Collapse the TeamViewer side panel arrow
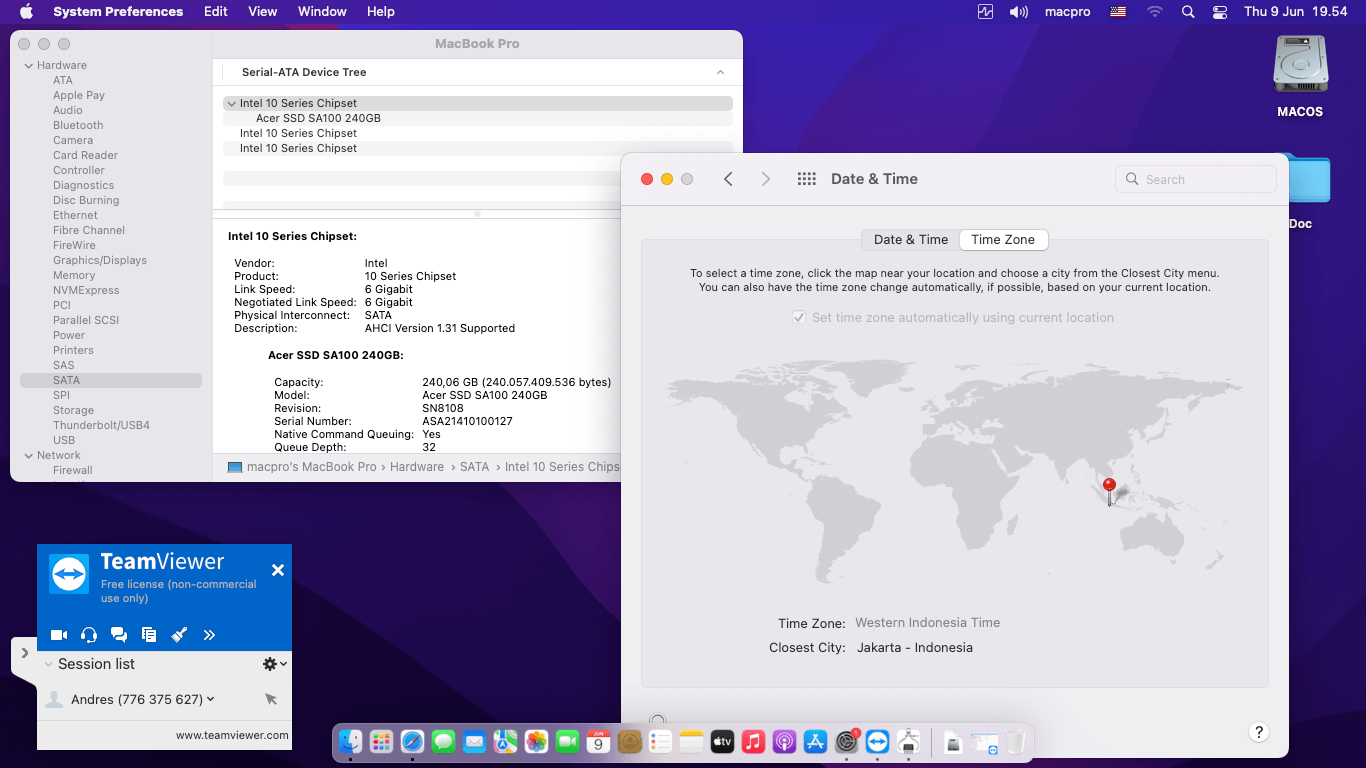 [24, 653]
